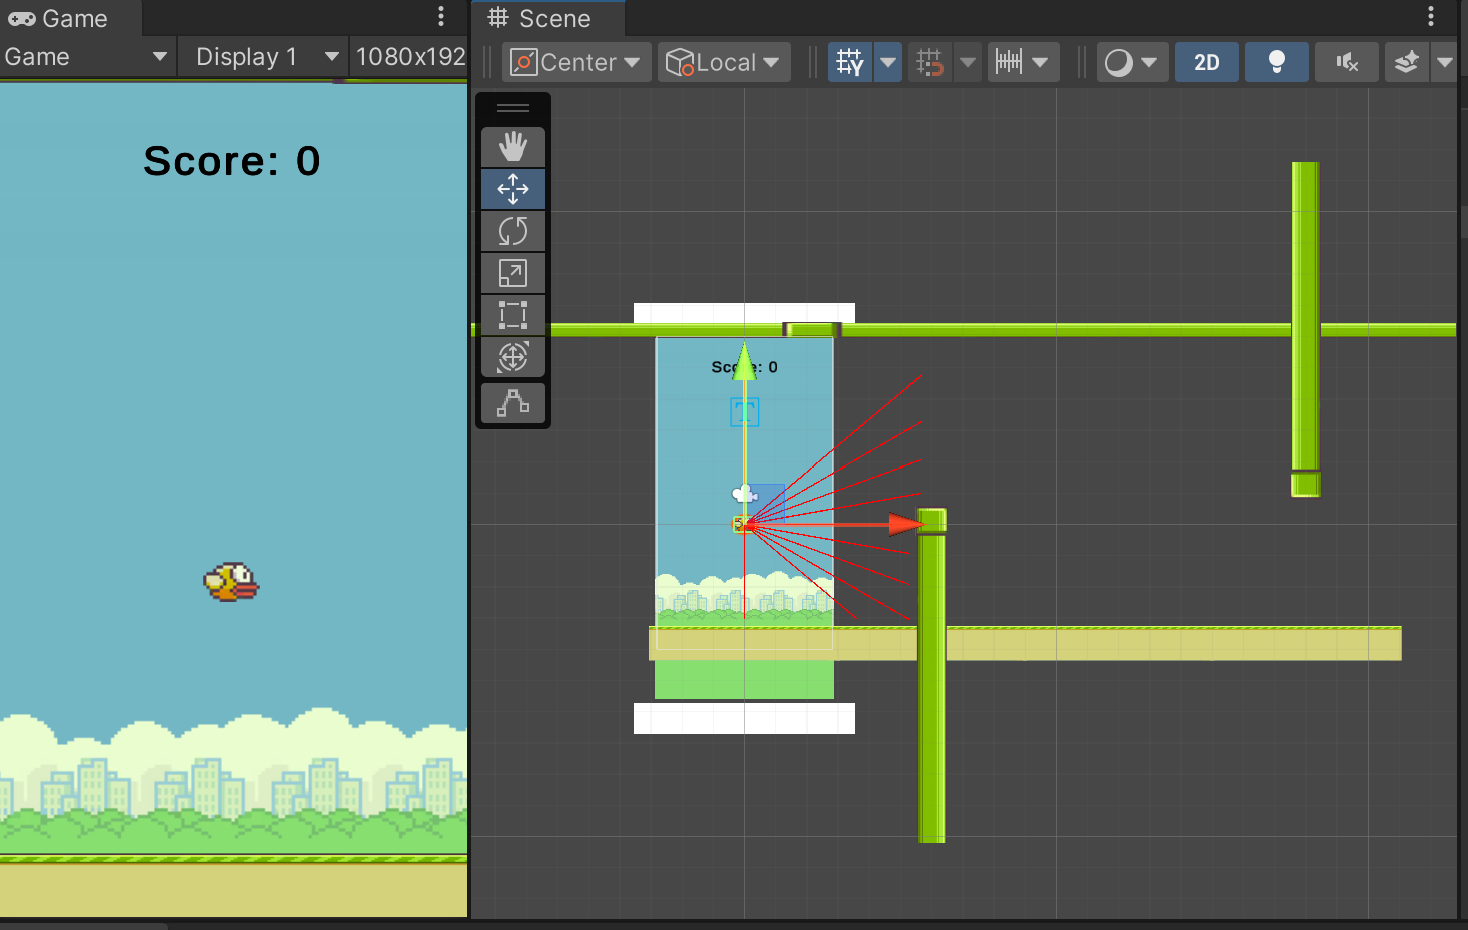Open grid visibility options dropdown arrow

click(x=888, y=63)
